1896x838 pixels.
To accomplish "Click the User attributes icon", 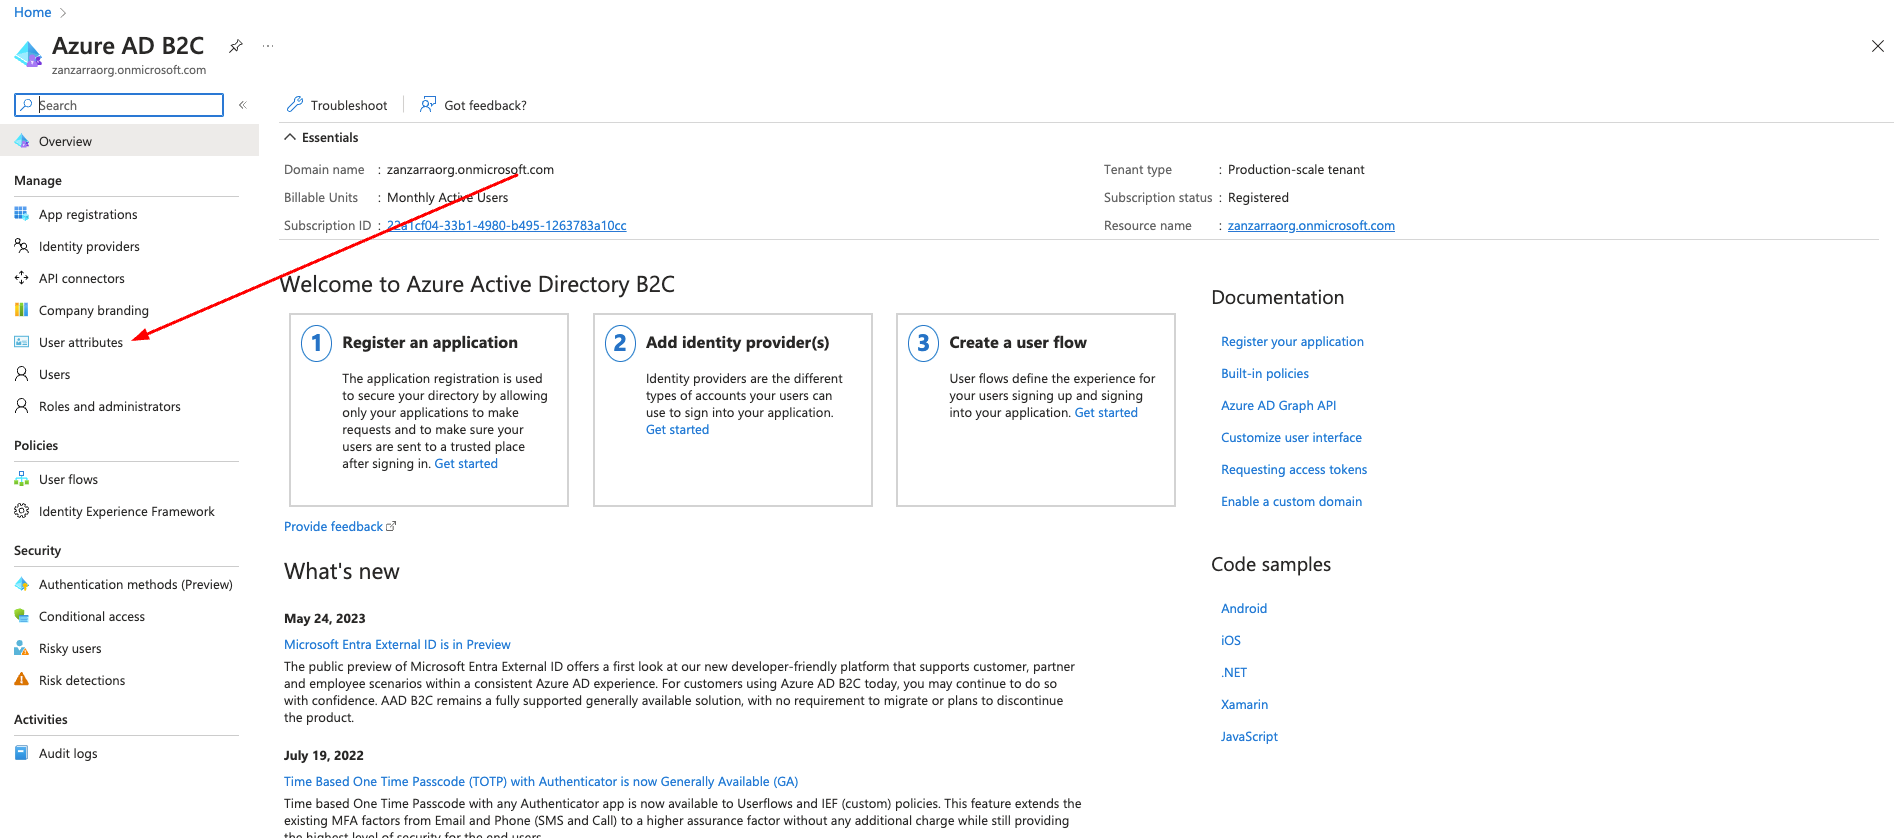I will coord(22,342).
